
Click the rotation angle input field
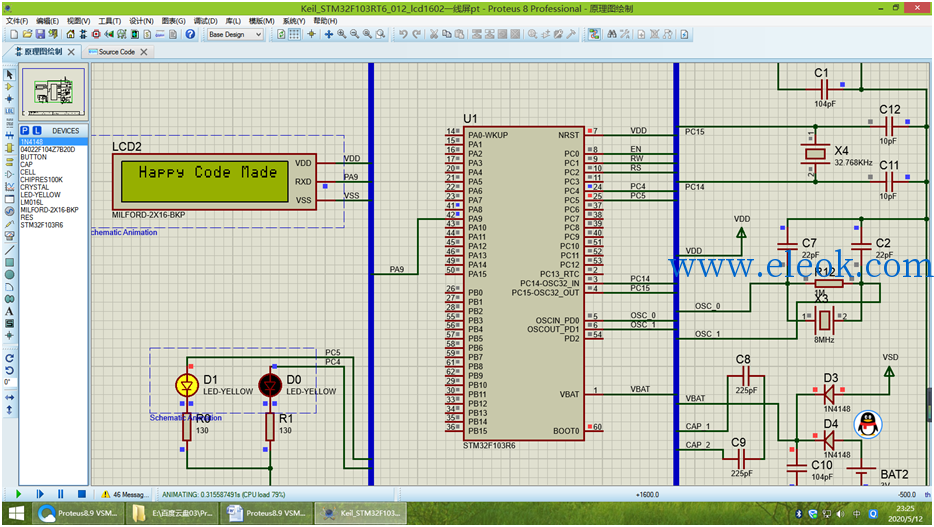(x=10, y=382)
